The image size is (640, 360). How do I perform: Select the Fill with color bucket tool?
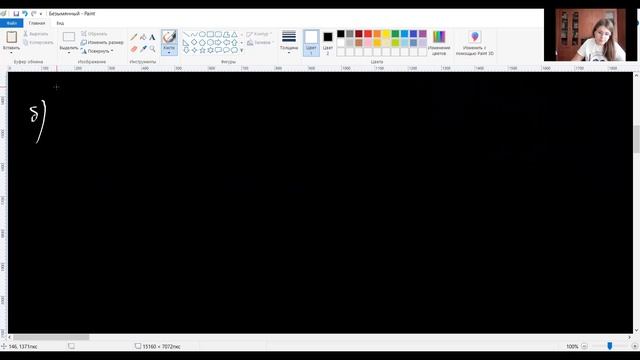(x=143, y=37)
